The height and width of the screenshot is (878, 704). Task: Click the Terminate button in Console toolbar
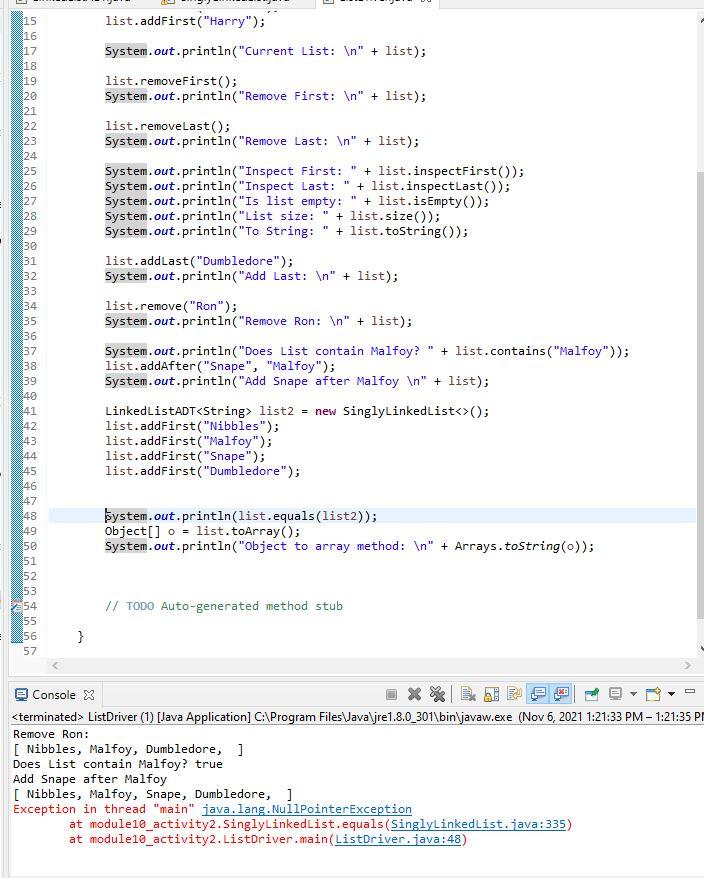(x=391, y=694)
